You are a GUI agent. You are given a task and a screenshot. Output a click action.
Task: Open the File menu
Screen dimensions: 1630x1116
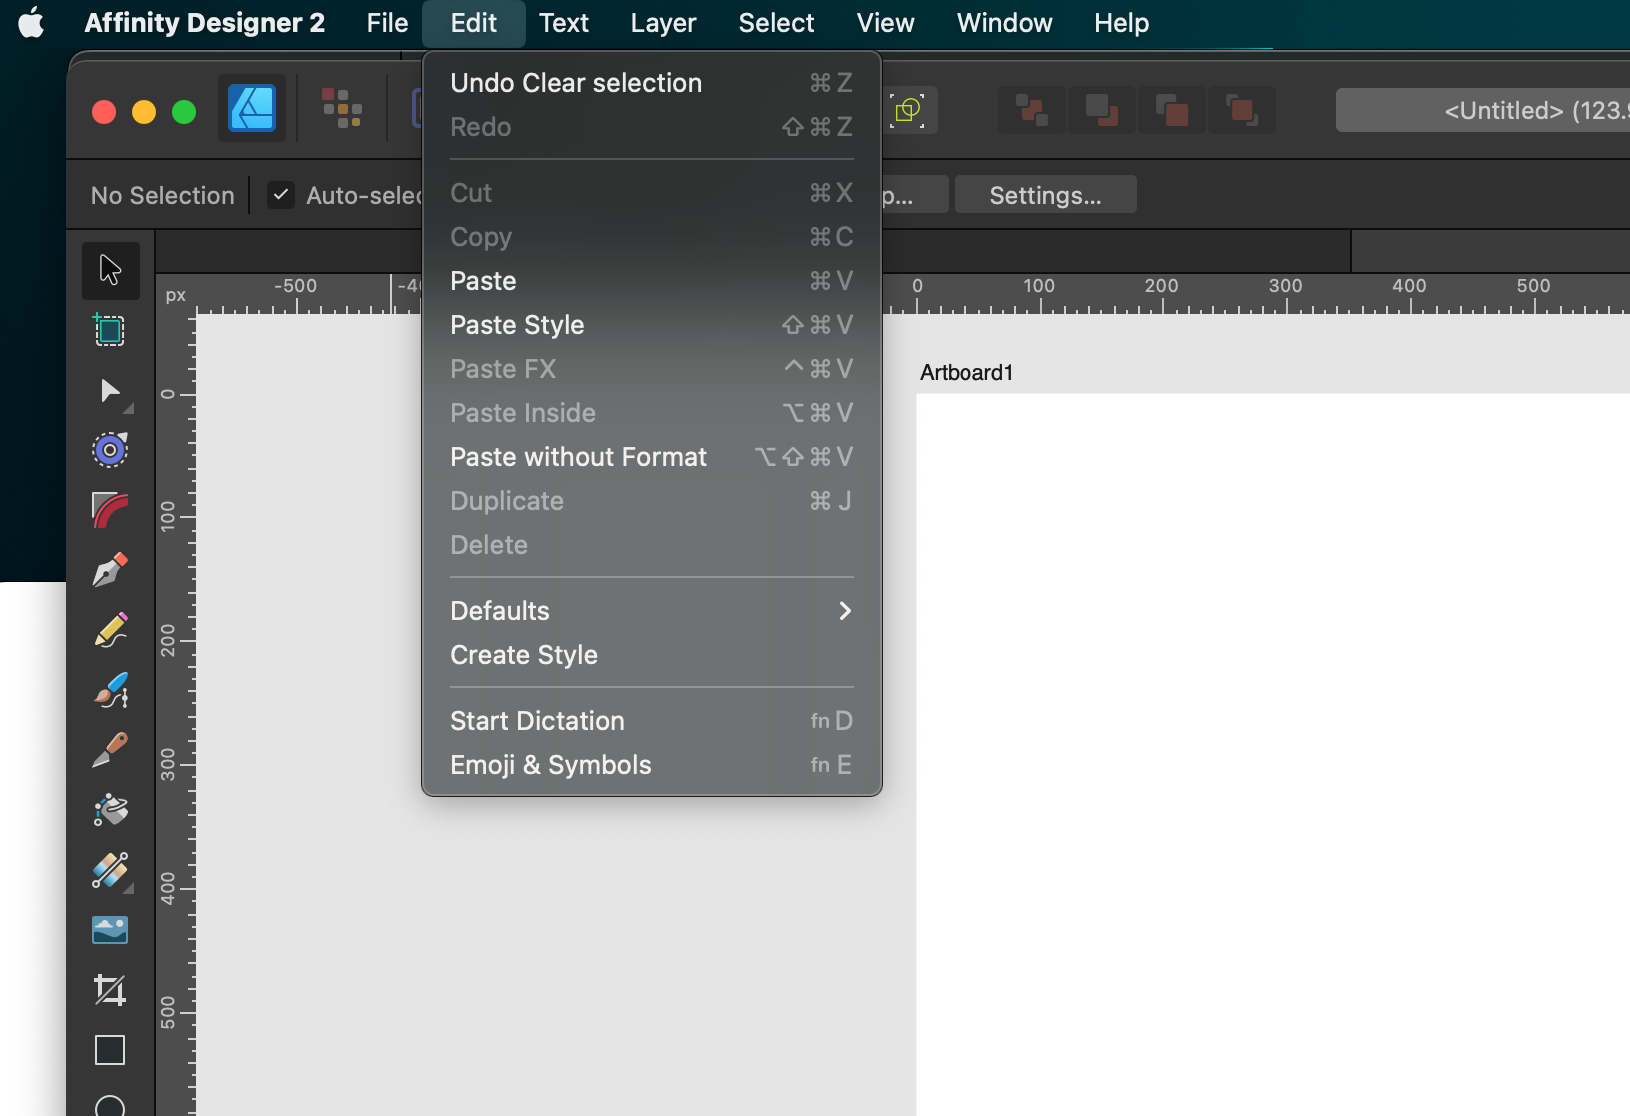tap(387, 23)
